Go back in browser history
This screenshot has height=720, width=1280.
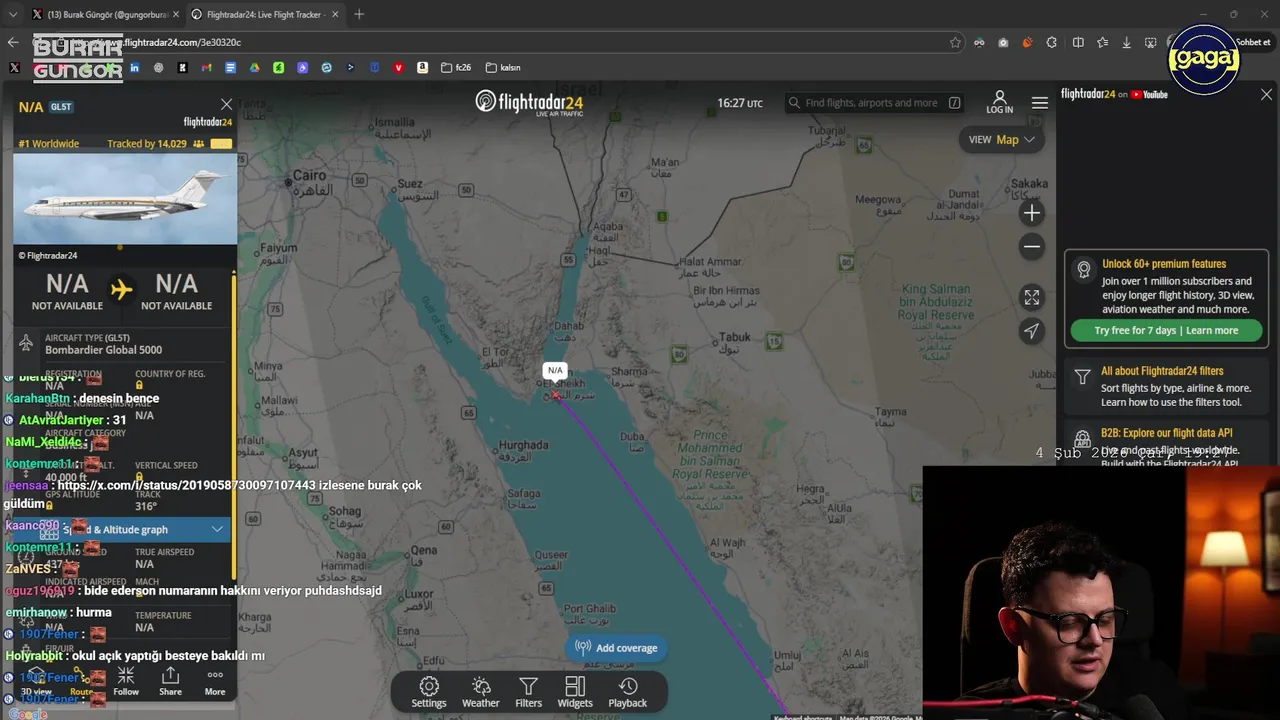[13, 42]
